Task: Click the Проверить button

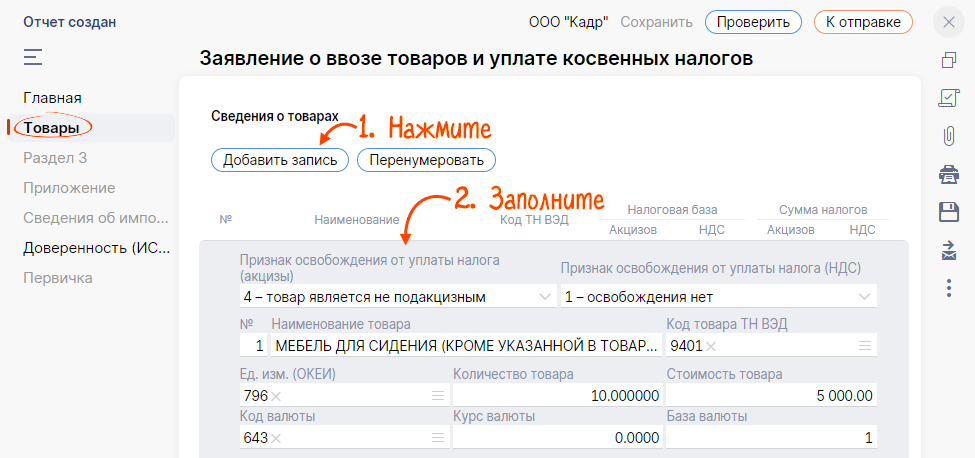Action: point(752,22)
